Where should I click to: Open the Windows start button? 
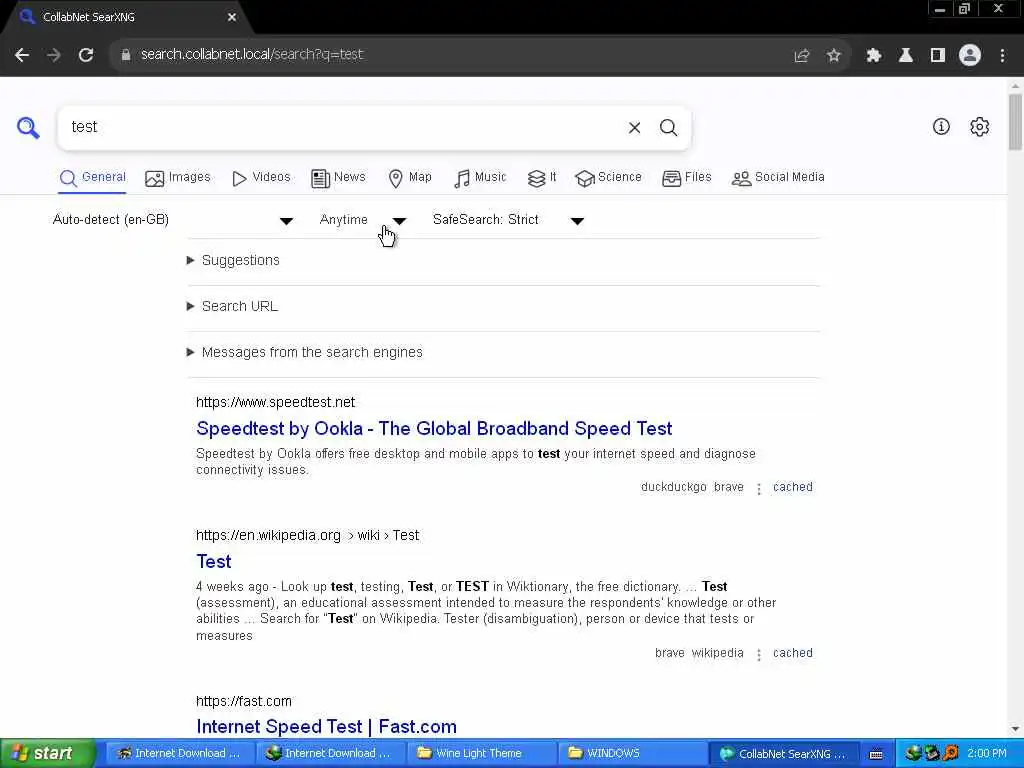47,754
